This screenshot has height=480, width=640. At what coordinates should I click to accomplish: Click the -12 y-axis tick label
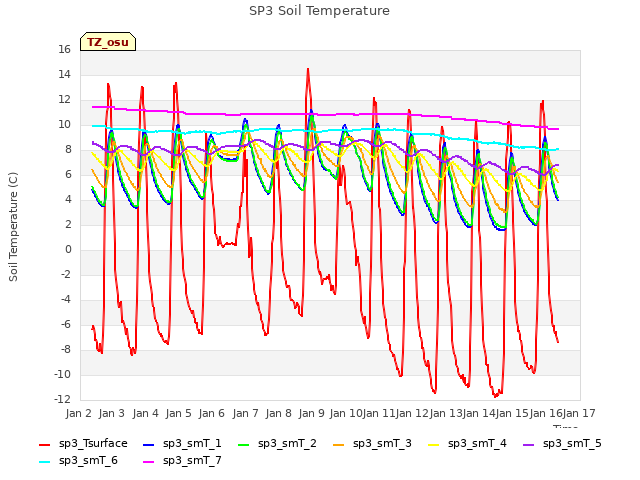[62, 399]
